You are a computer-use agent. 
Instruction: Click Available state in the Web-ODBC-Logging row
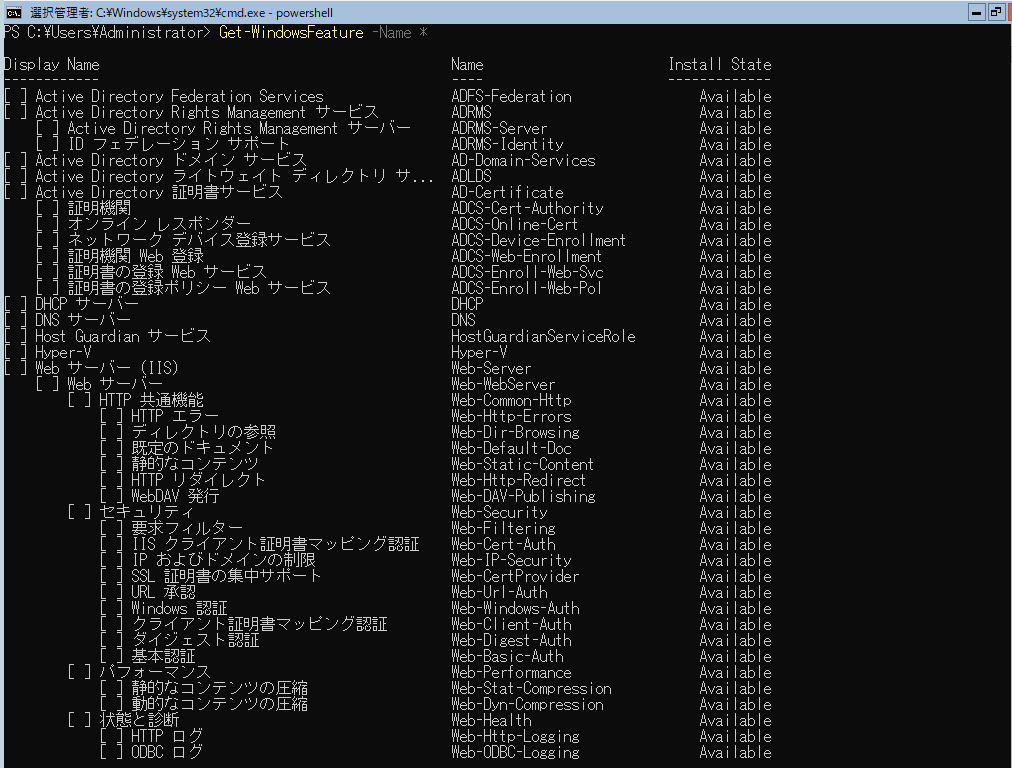[736, 753]
